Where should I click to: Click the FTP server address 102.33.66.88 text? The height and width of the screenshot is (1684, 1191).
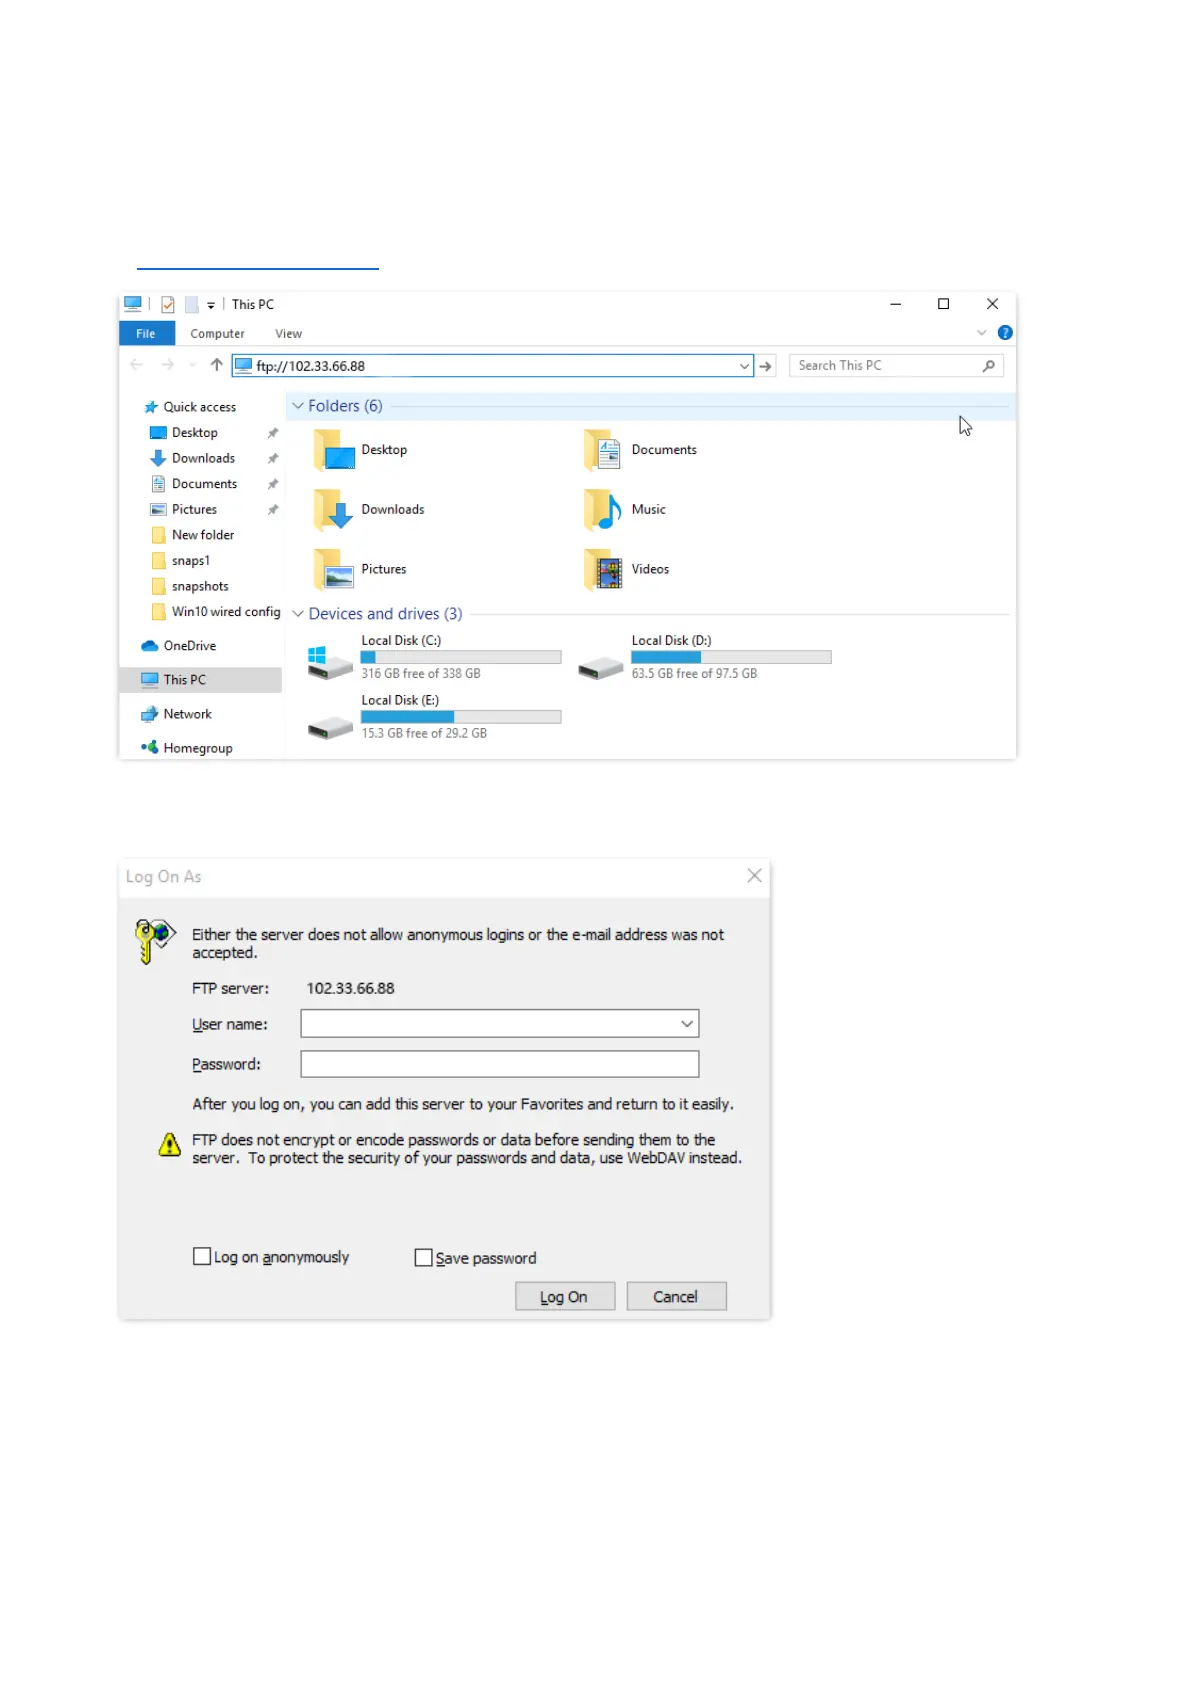(350, 989)
